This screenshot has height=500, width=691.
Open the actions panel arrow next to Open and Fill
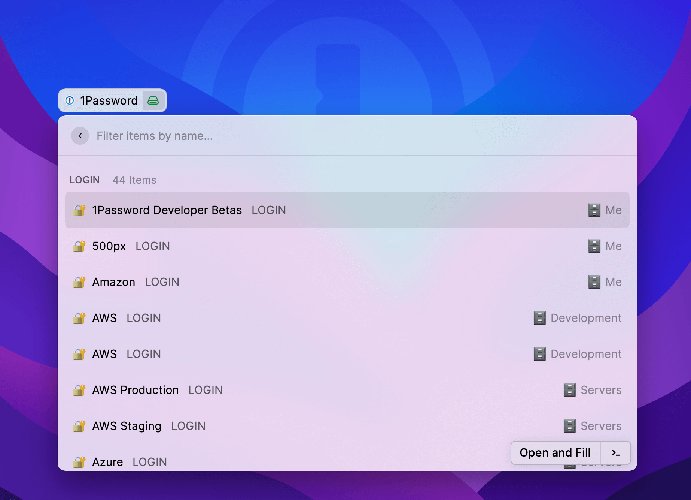point(616,453)
